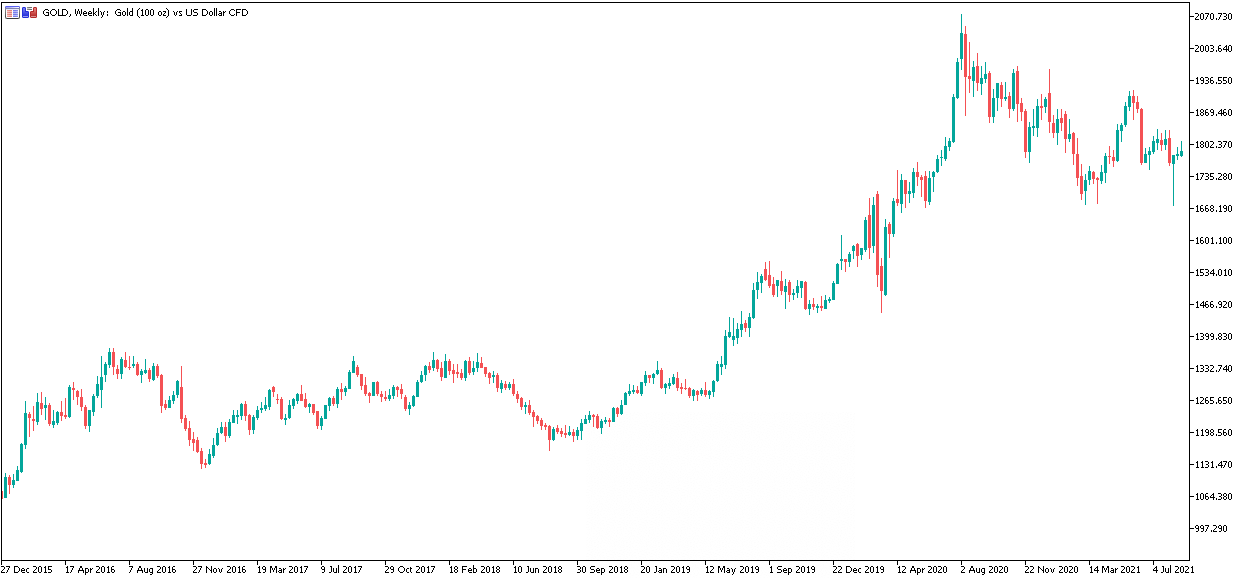Click the 22 Nov 2020 date label
Viewport: 1241px width, 578px height.
(1051, 569)
